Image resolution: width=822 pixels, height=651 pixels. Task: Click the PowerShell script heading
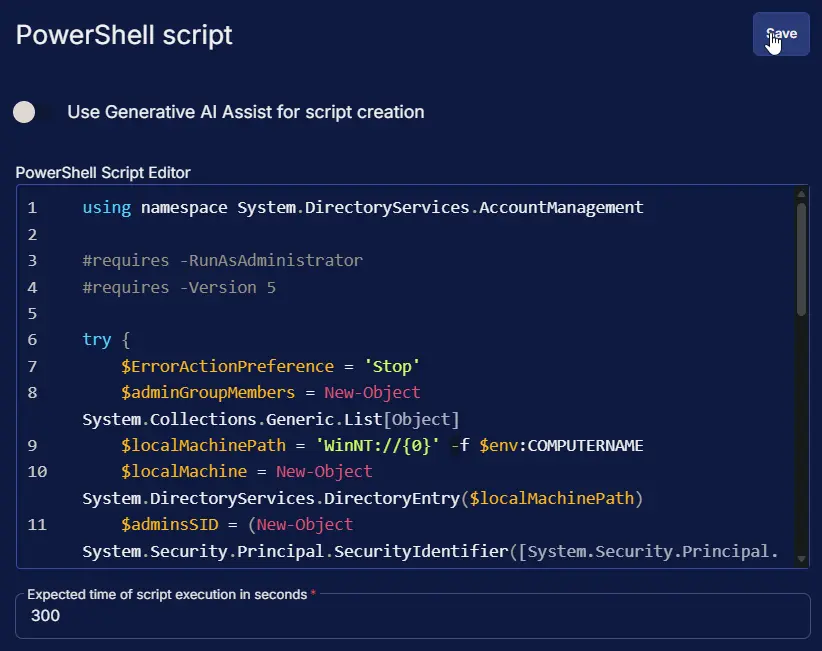[x=124, y=35]
